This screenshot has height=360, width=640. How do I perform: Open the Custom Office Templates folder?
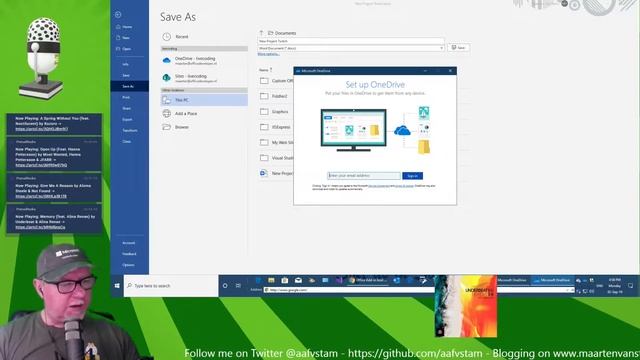[x=277, y=81]
